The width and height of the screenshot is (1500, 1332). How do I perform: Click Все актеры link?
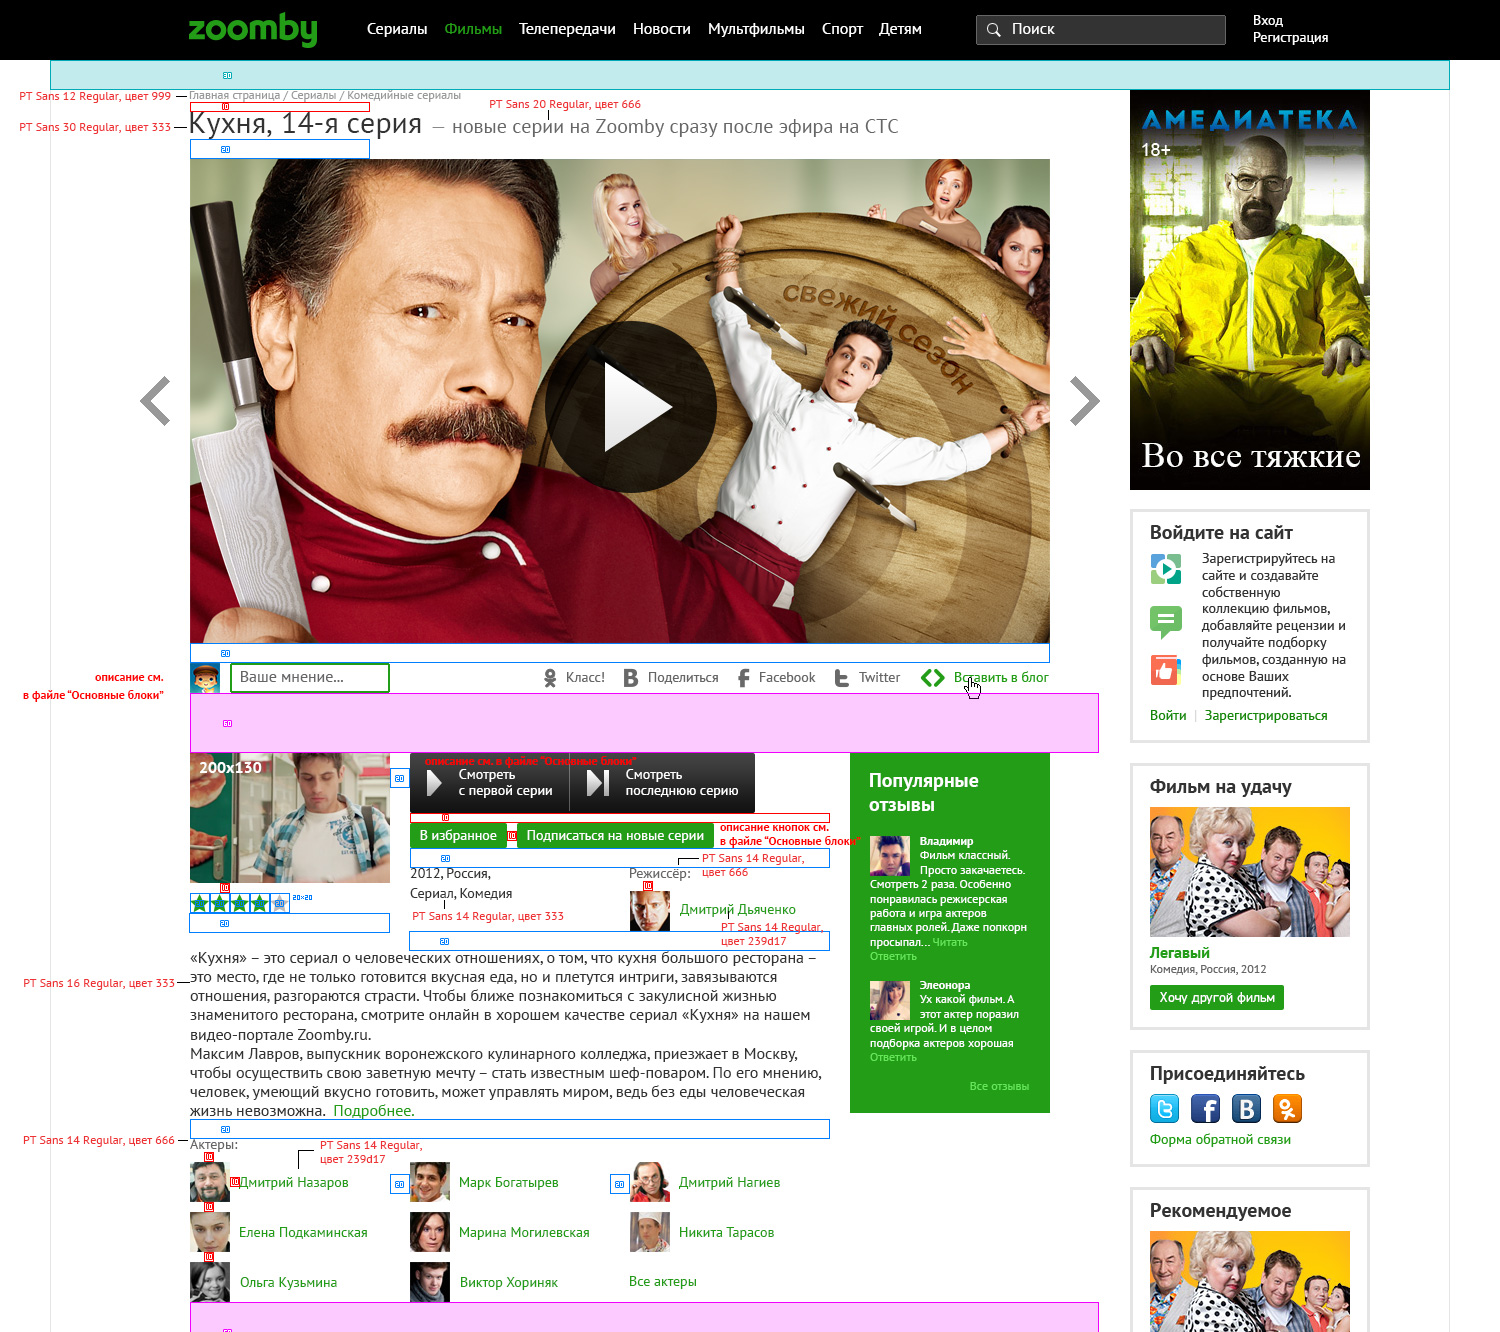[663, 1282]
